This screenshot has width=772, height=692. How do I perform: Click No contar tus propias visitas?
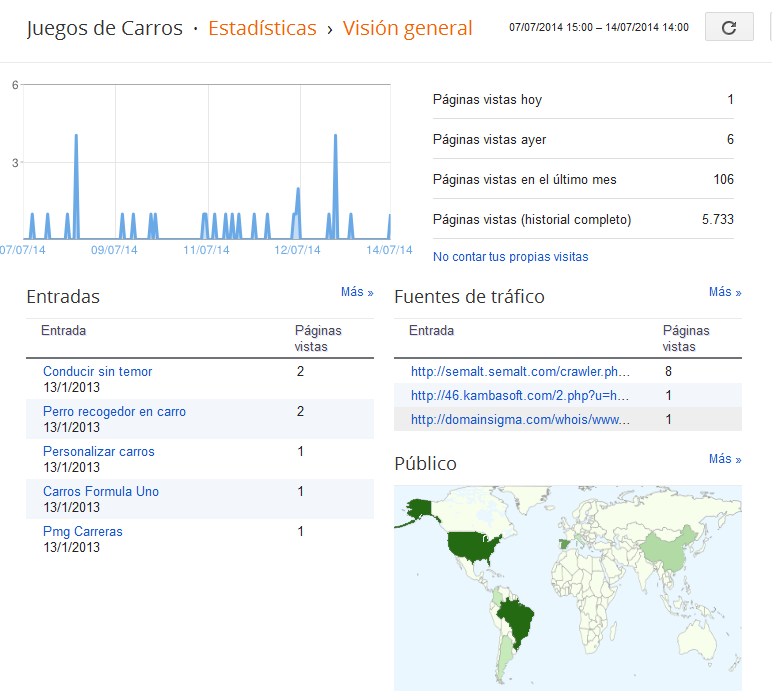[511, 256]
